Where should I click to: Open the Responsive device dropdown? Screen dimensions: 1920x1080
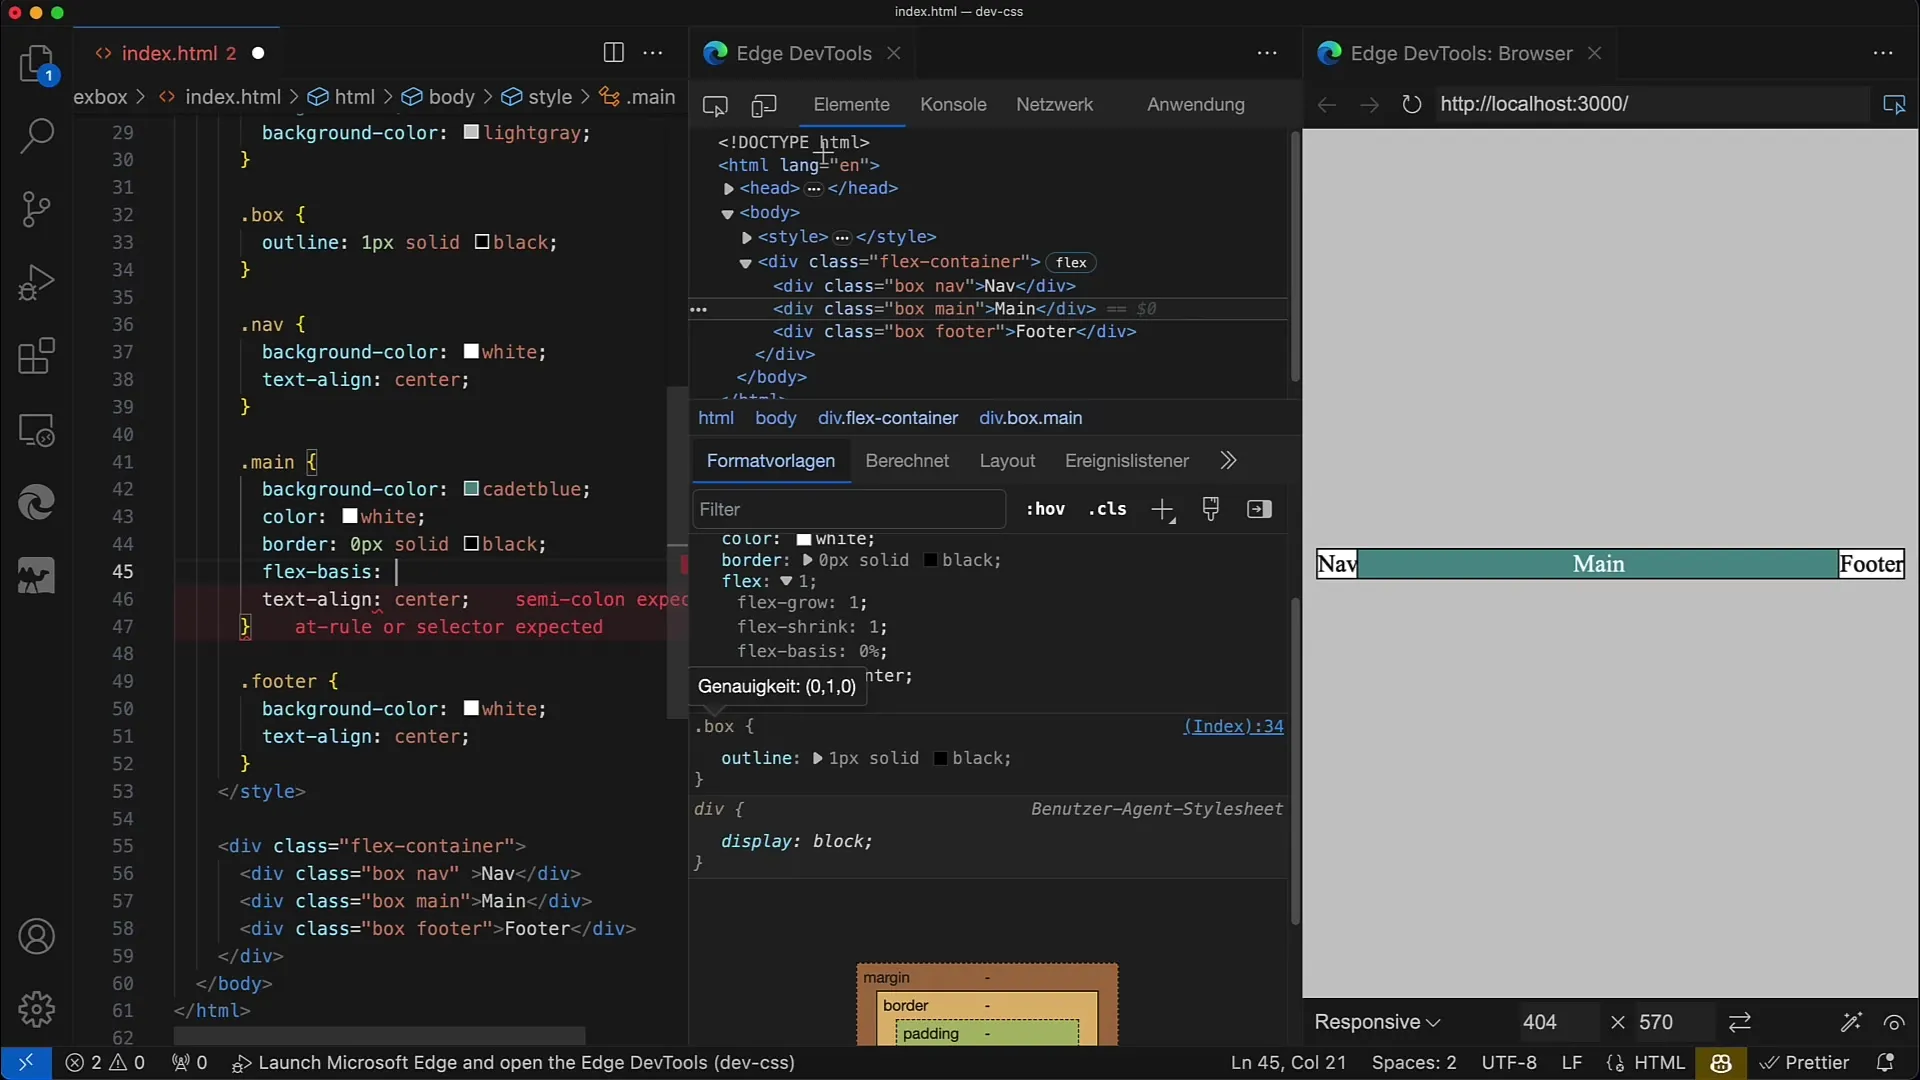tap(1377, 1022)
